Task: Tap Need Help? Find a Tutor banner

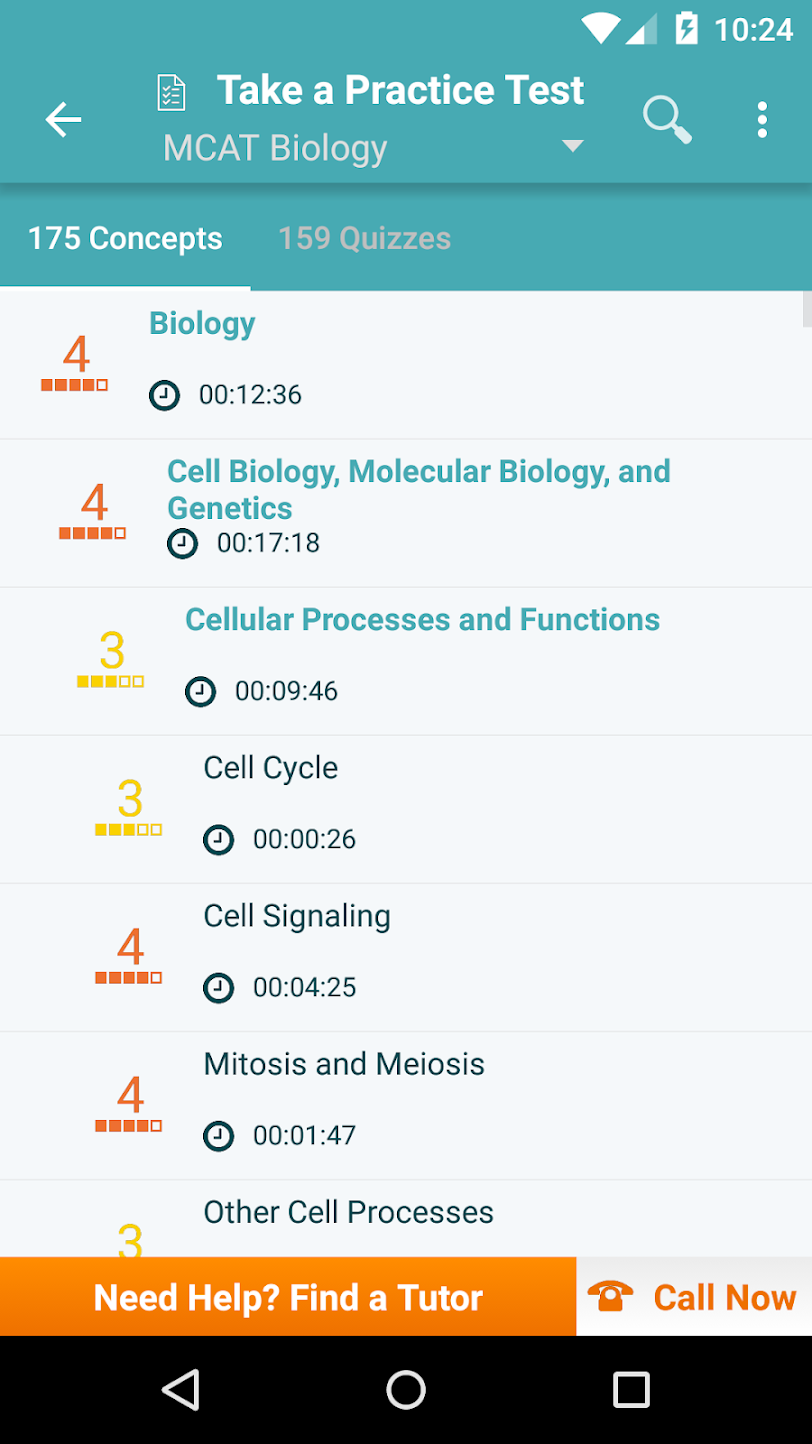Action: 288,1297
